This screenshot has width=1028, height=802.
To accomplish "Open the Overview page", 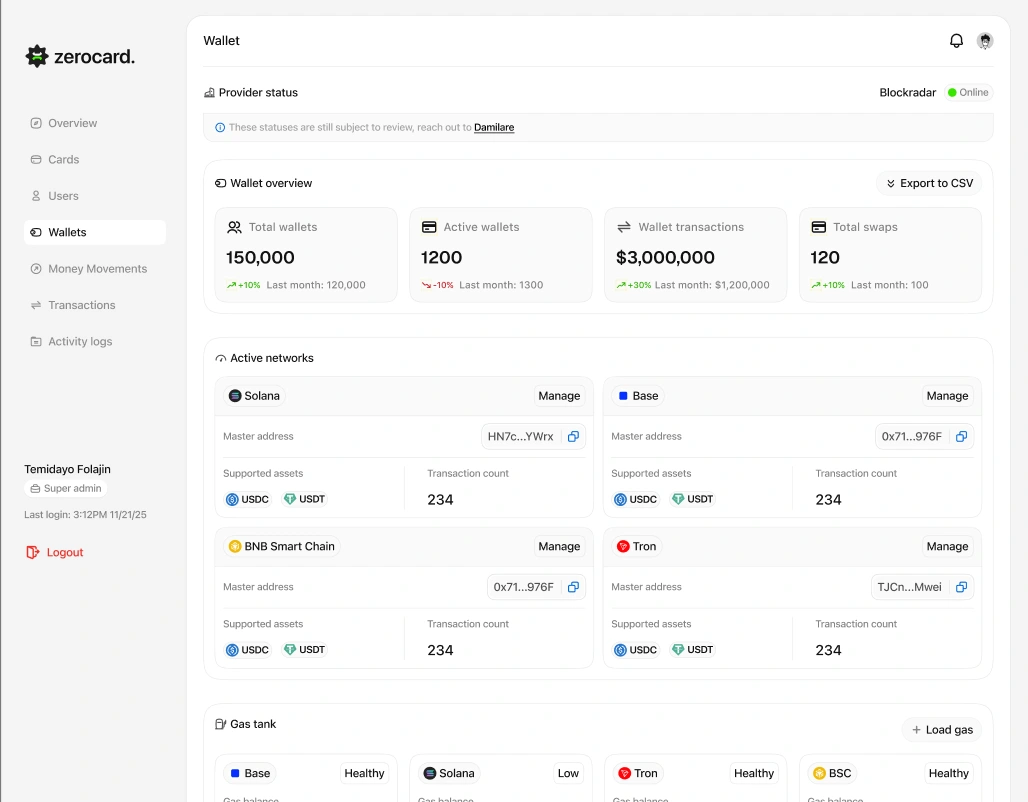I will click(94, 123).
